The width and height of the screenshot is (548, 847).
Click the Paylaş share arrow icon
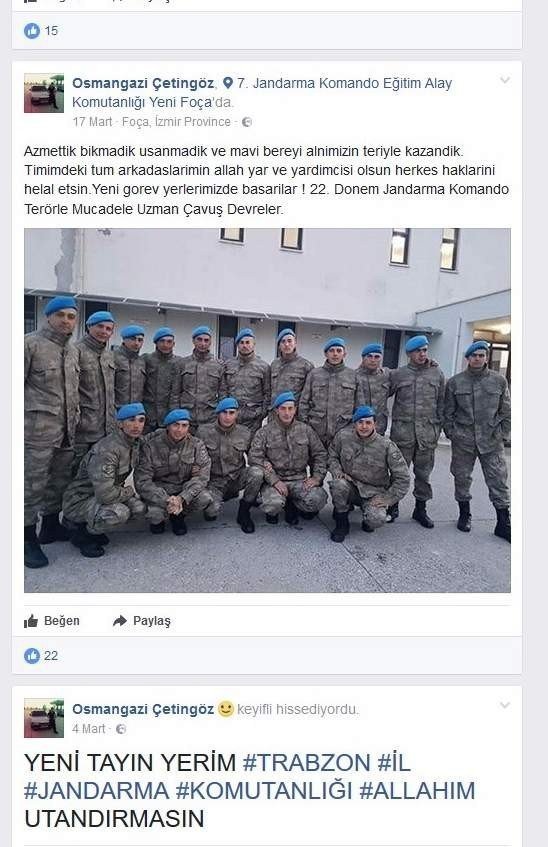coord(119,621)
